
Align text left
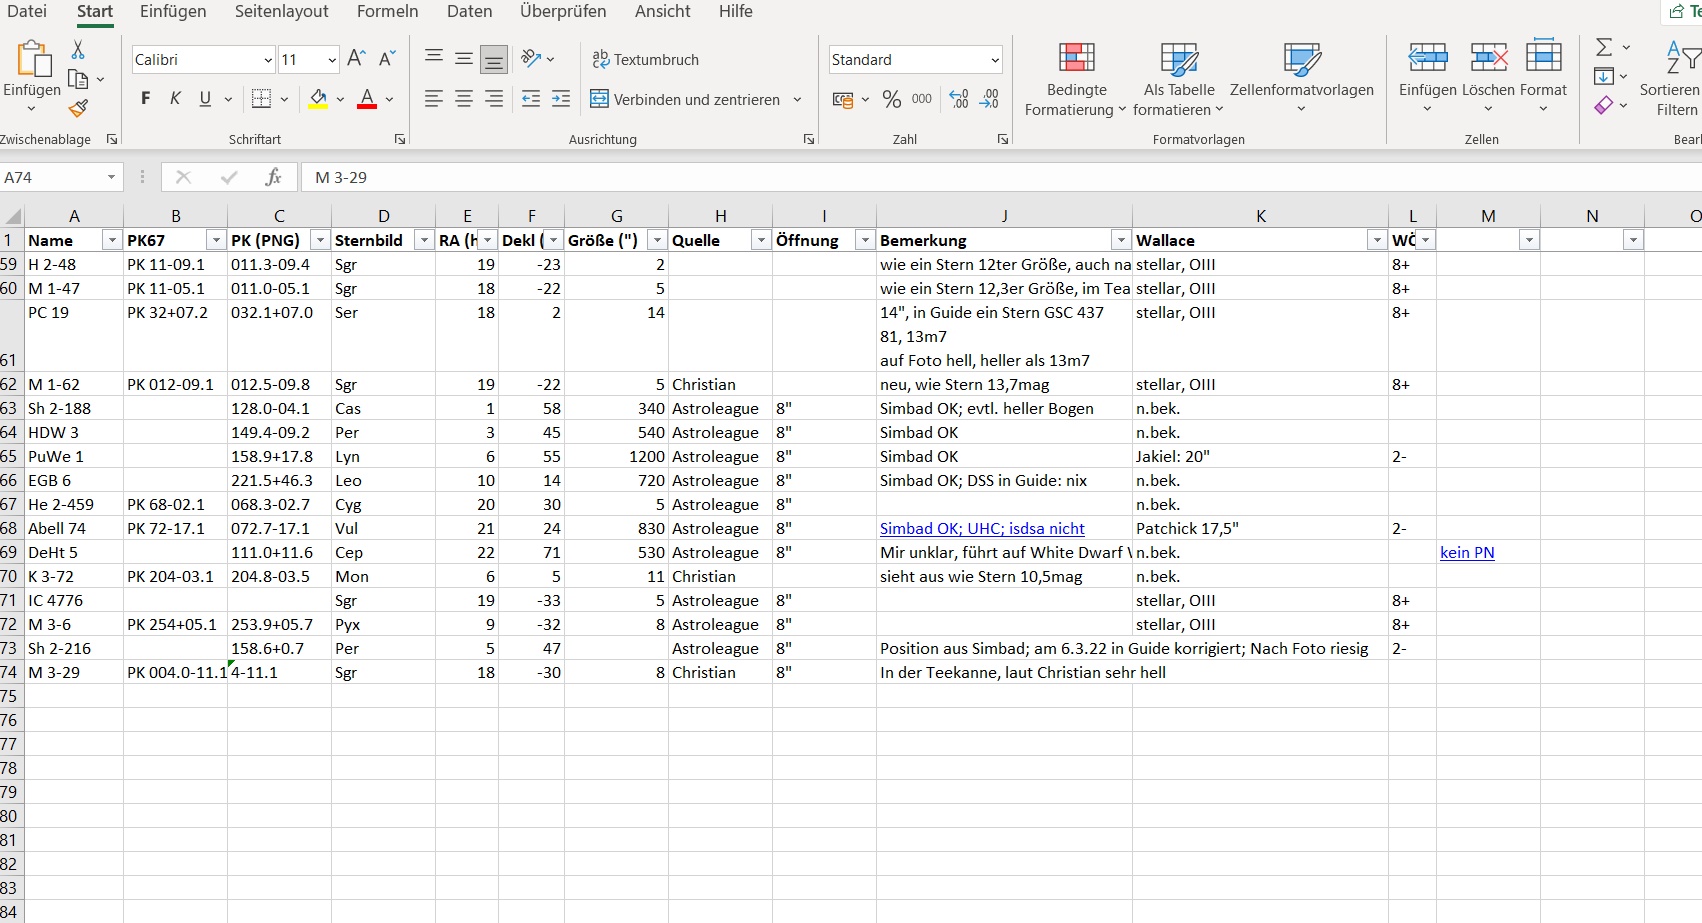pyautogui.click(x=434, y=98)
